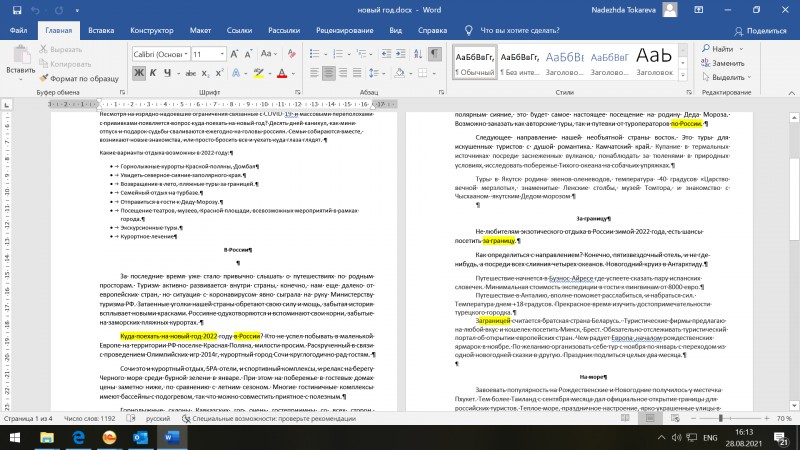Click the zoom slider handle in status bar
This screenshot has height=450, width=800.
coord(720,418)
